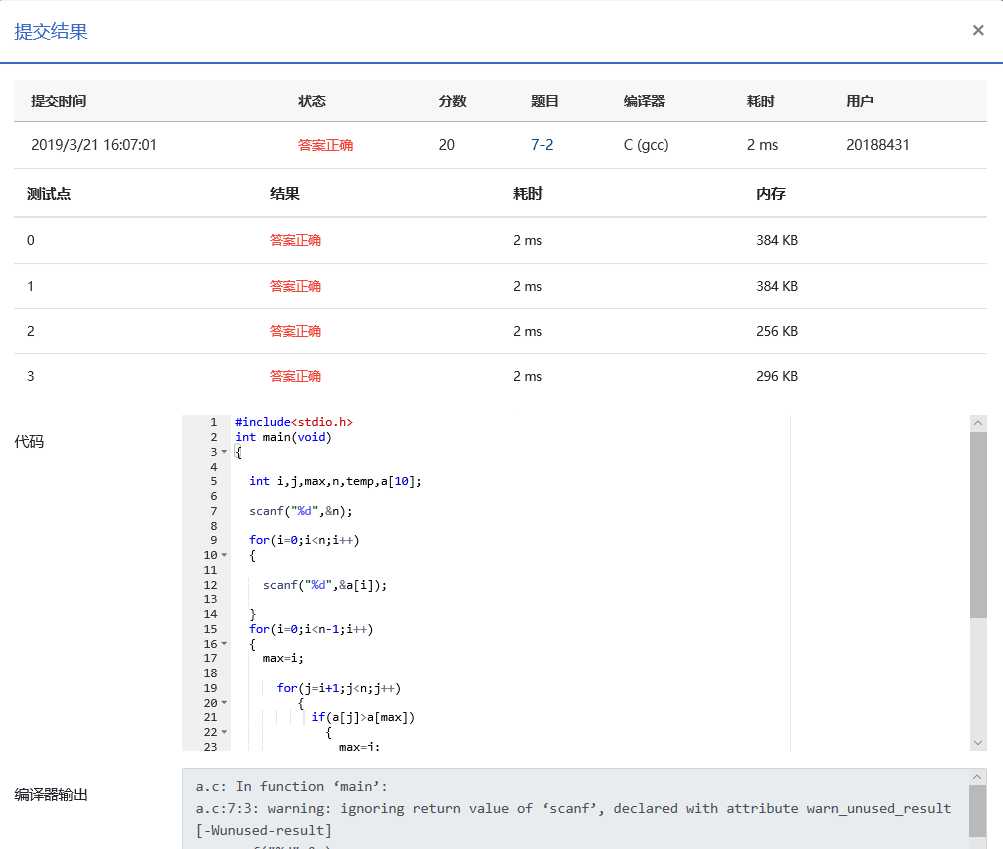Collapse code fold arrow at line 16
The height and width of the screenshot is (849, 1003).
(x=225, y=644)
